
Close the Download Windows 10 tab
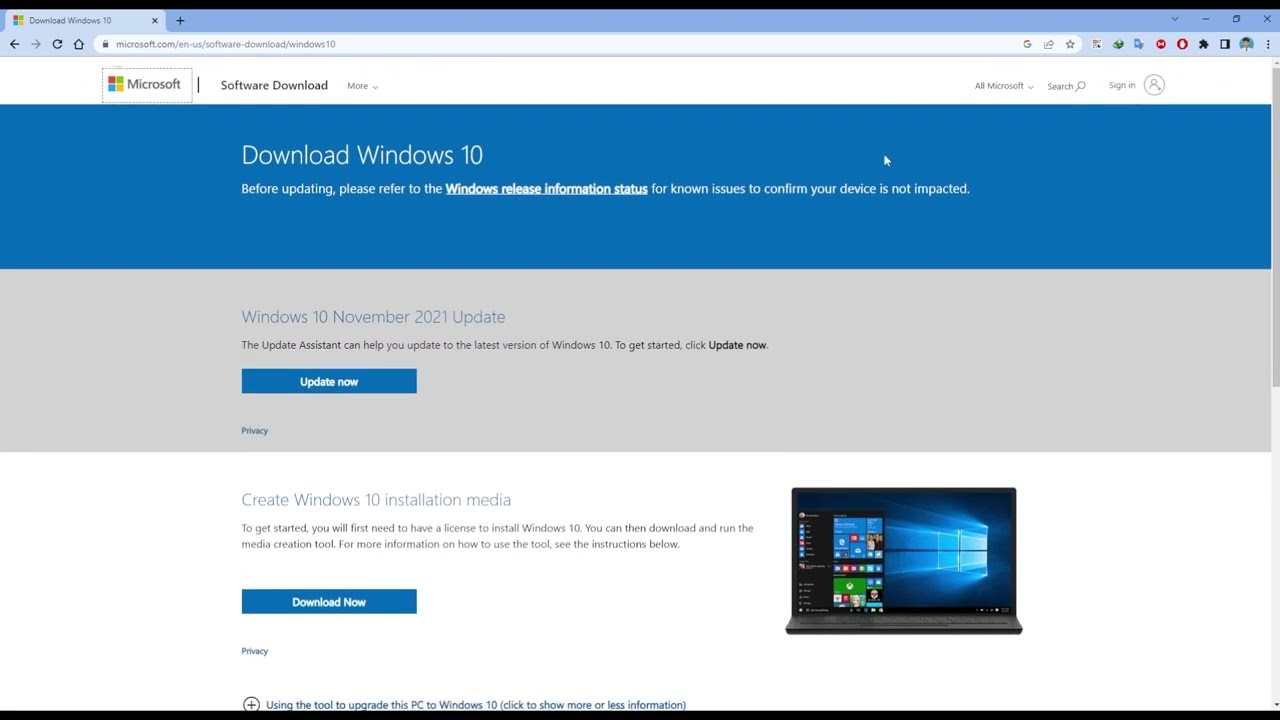155,20
